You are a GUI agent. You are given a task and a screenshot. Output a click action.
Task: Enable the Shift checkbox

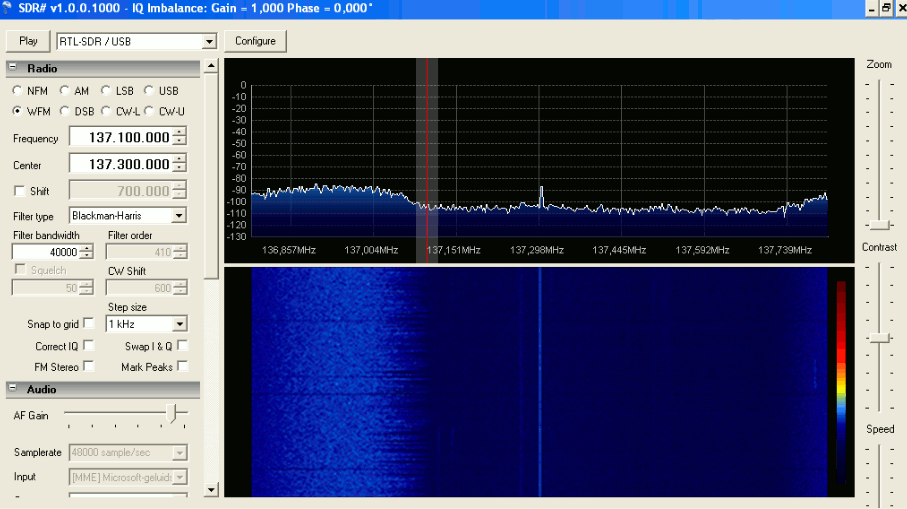point(19,191)
